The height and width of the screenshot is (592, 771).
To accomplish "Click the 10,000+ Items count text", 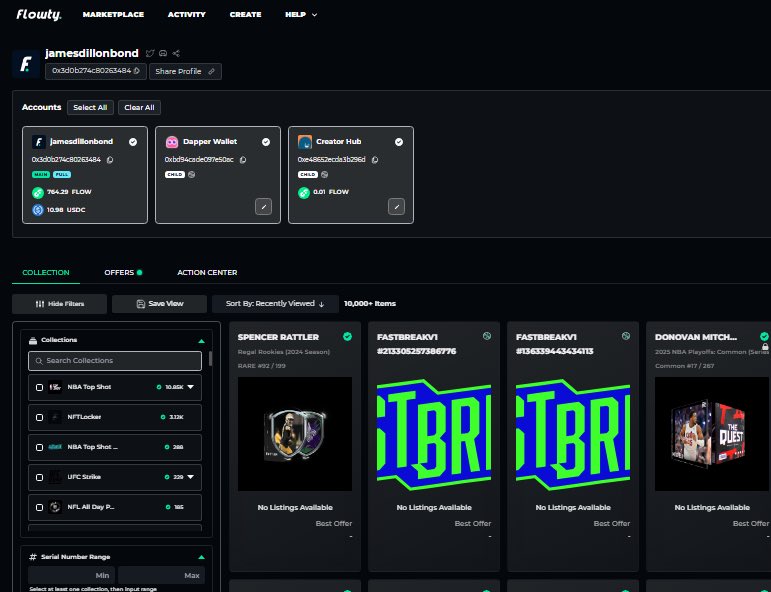I will (370, 304).
